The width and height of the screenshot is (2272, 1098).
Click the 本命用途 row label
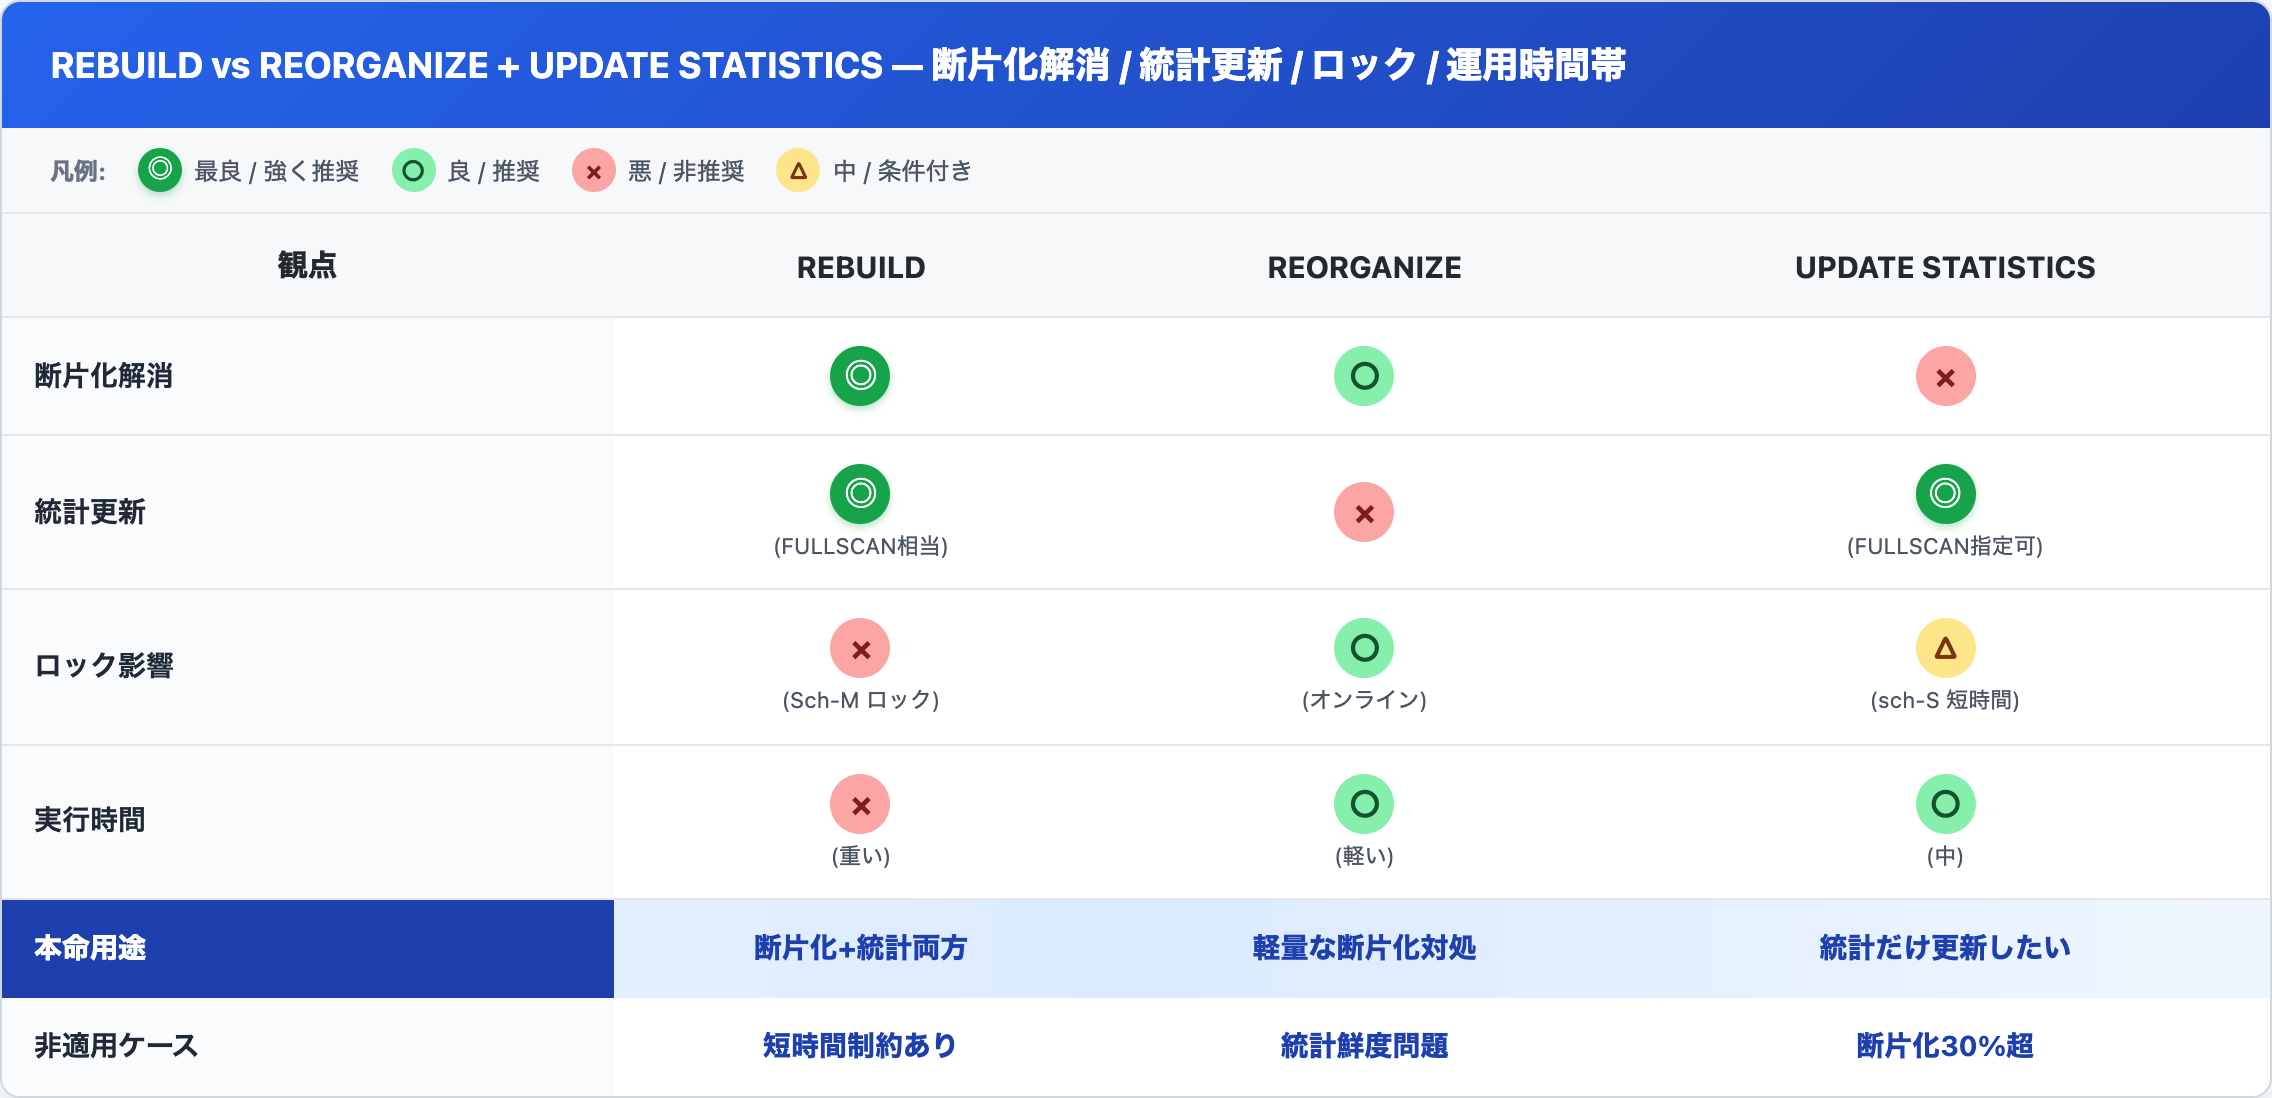90,948
